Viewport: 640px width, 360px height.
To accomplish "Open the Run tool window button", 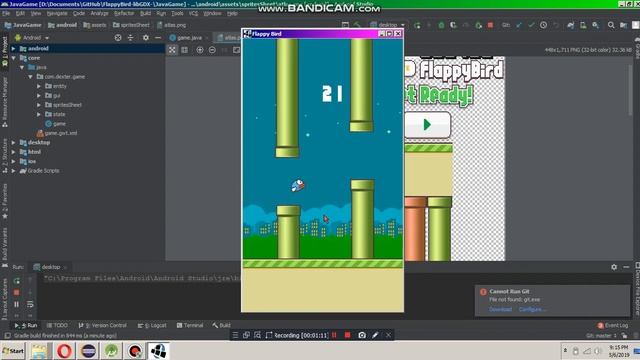I will click(26, 325).
